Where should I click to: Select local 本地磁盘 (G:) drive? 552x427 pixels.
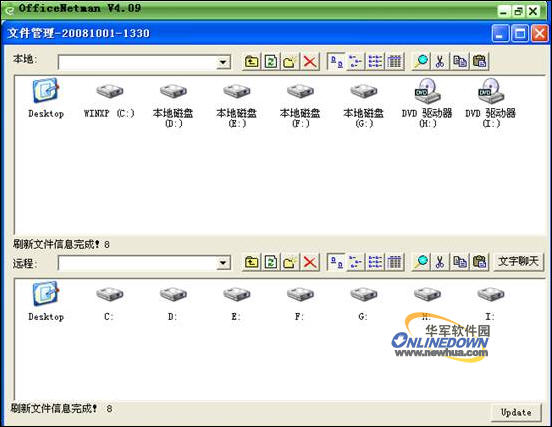363,105
